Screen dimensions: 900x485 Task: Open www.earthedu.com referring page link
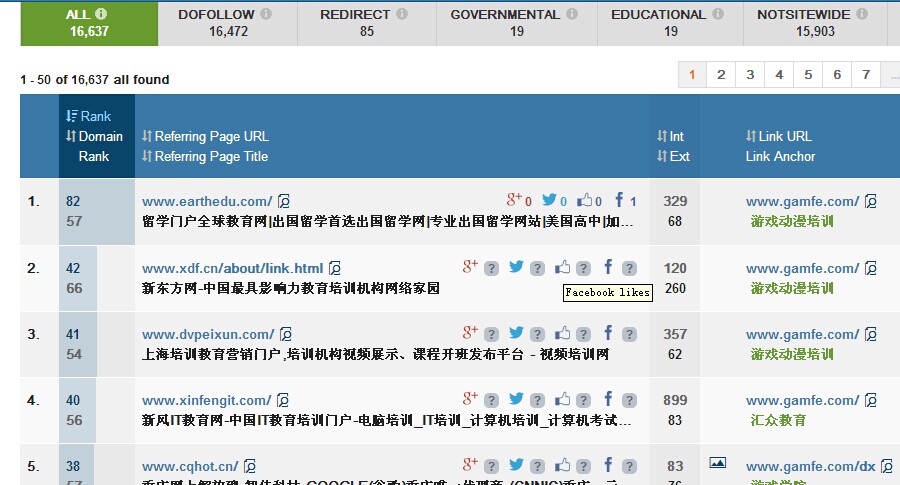207,201
